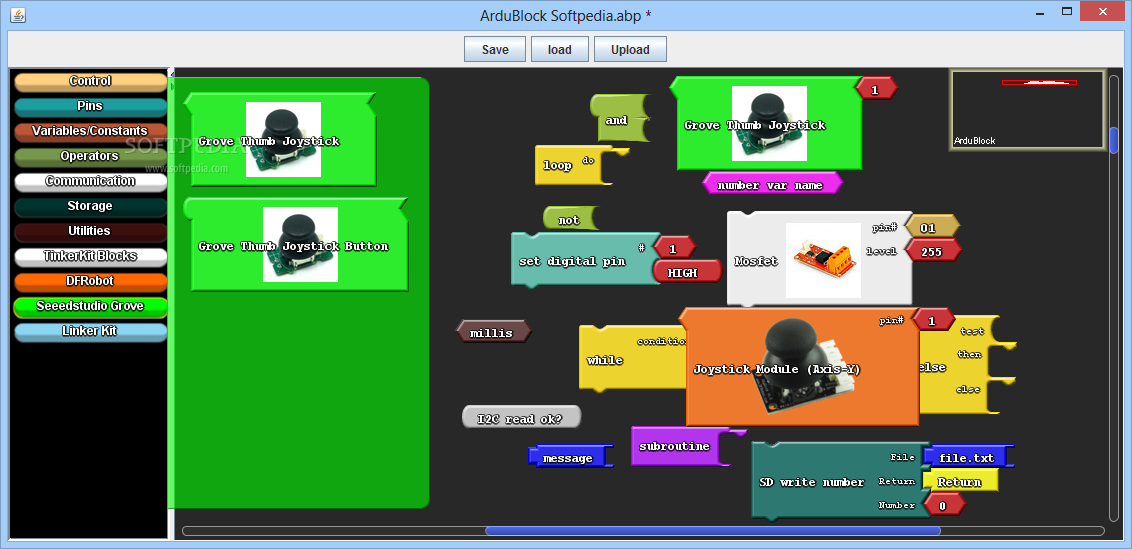1132x549 pixels.
Task: Select the Joystick Module (Axis-Y) block
Action: coord(801,368)
